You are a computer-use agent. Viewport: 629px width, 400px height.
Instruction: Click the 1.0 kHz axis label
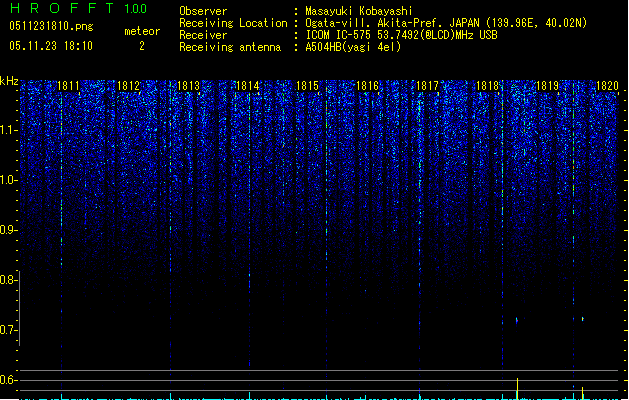(8, 180)
